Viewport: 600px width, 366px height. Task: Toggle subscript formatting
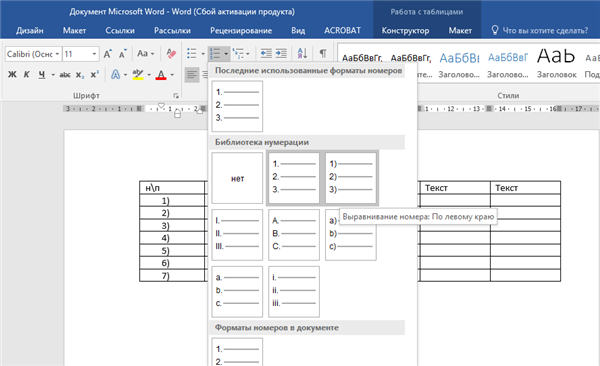79,75
